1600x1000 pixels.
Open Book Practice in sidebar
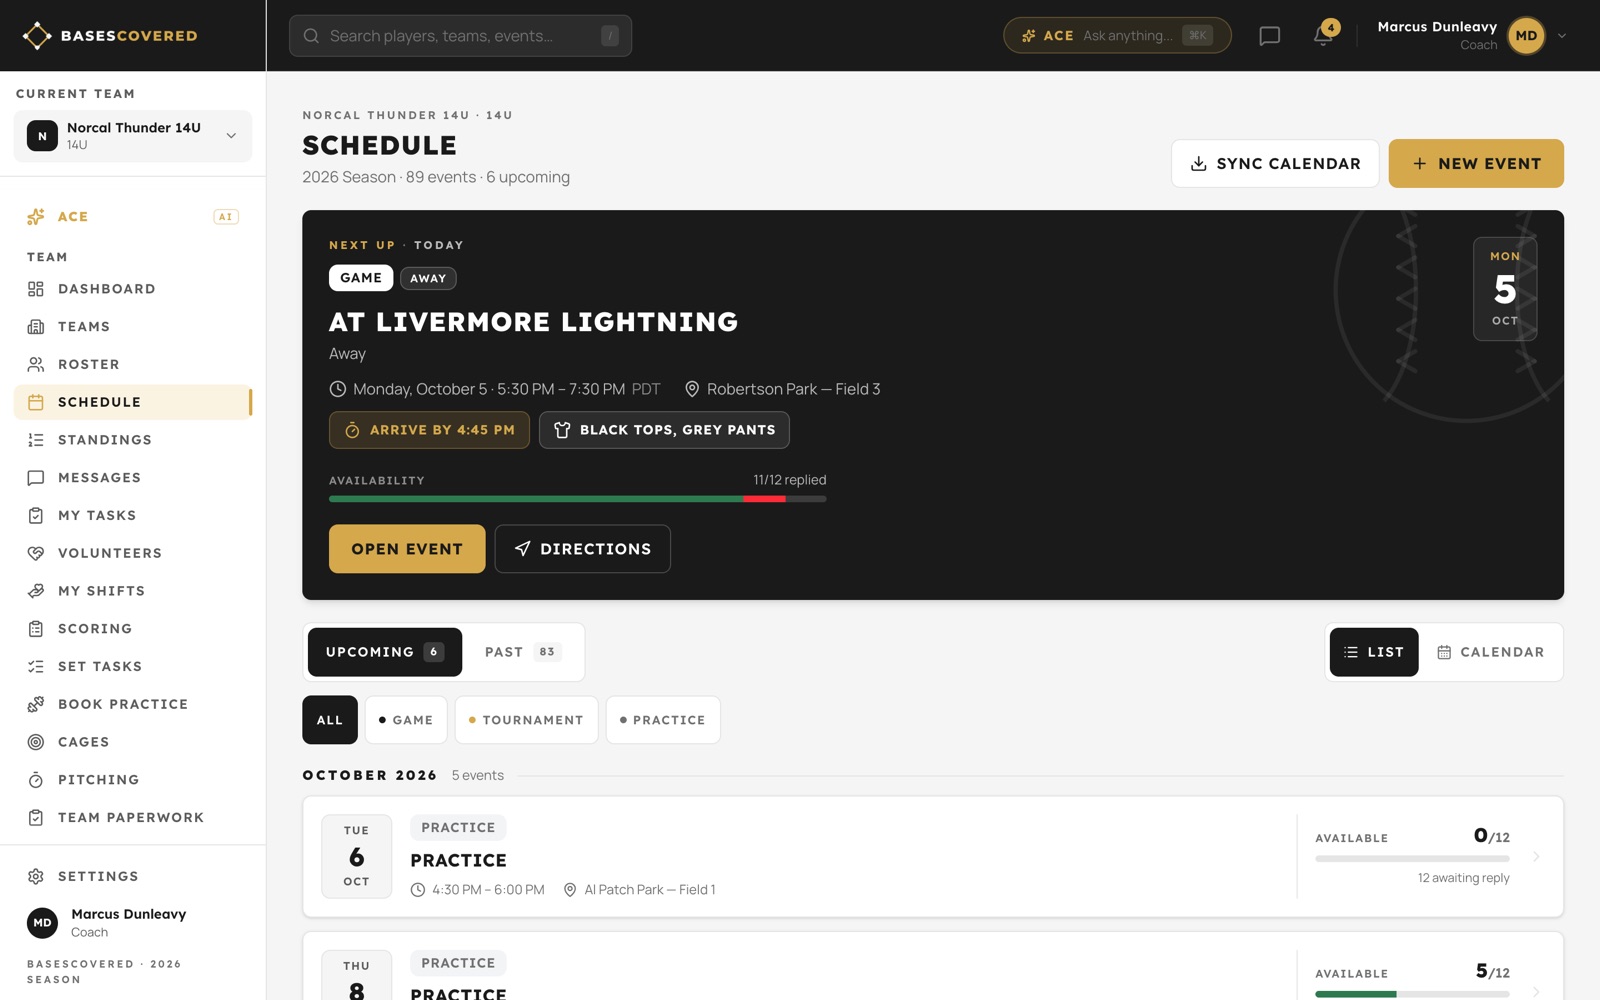(x=133, y=704)
